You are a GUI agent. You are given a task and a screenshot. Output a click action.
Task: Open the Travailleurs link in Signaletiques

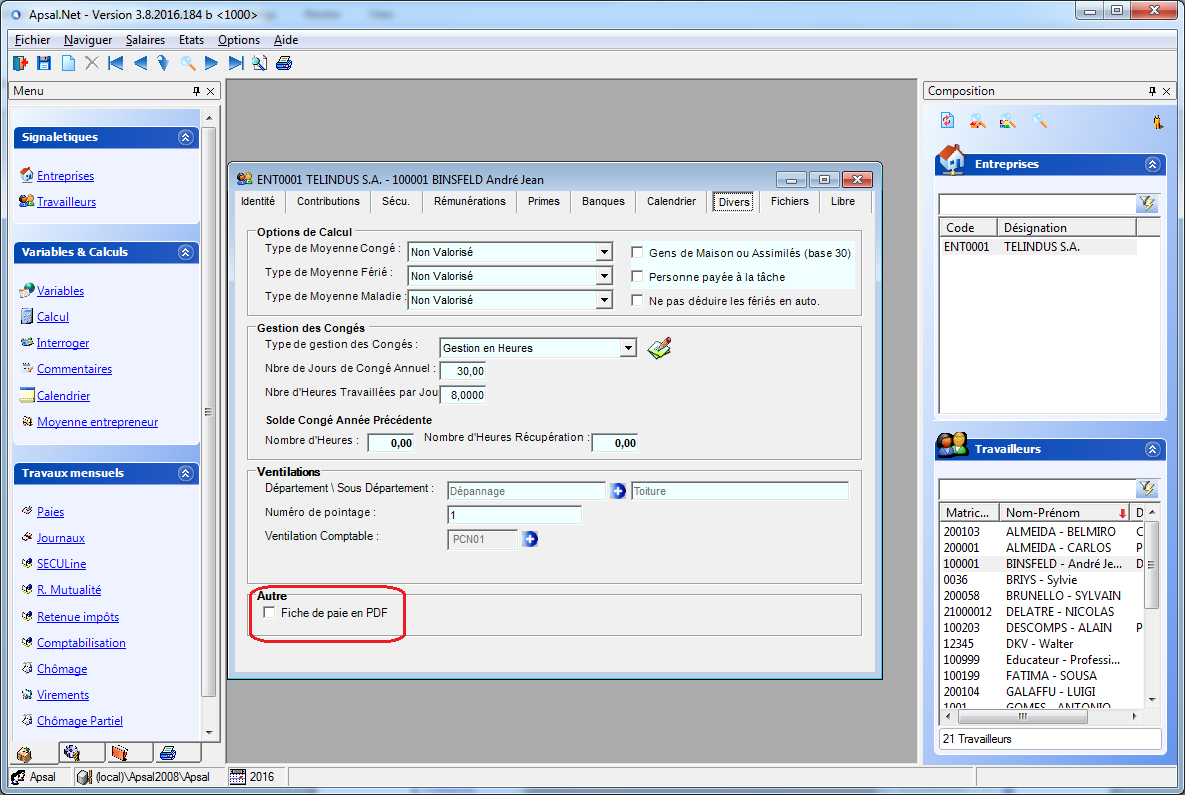tap(66, 202)
